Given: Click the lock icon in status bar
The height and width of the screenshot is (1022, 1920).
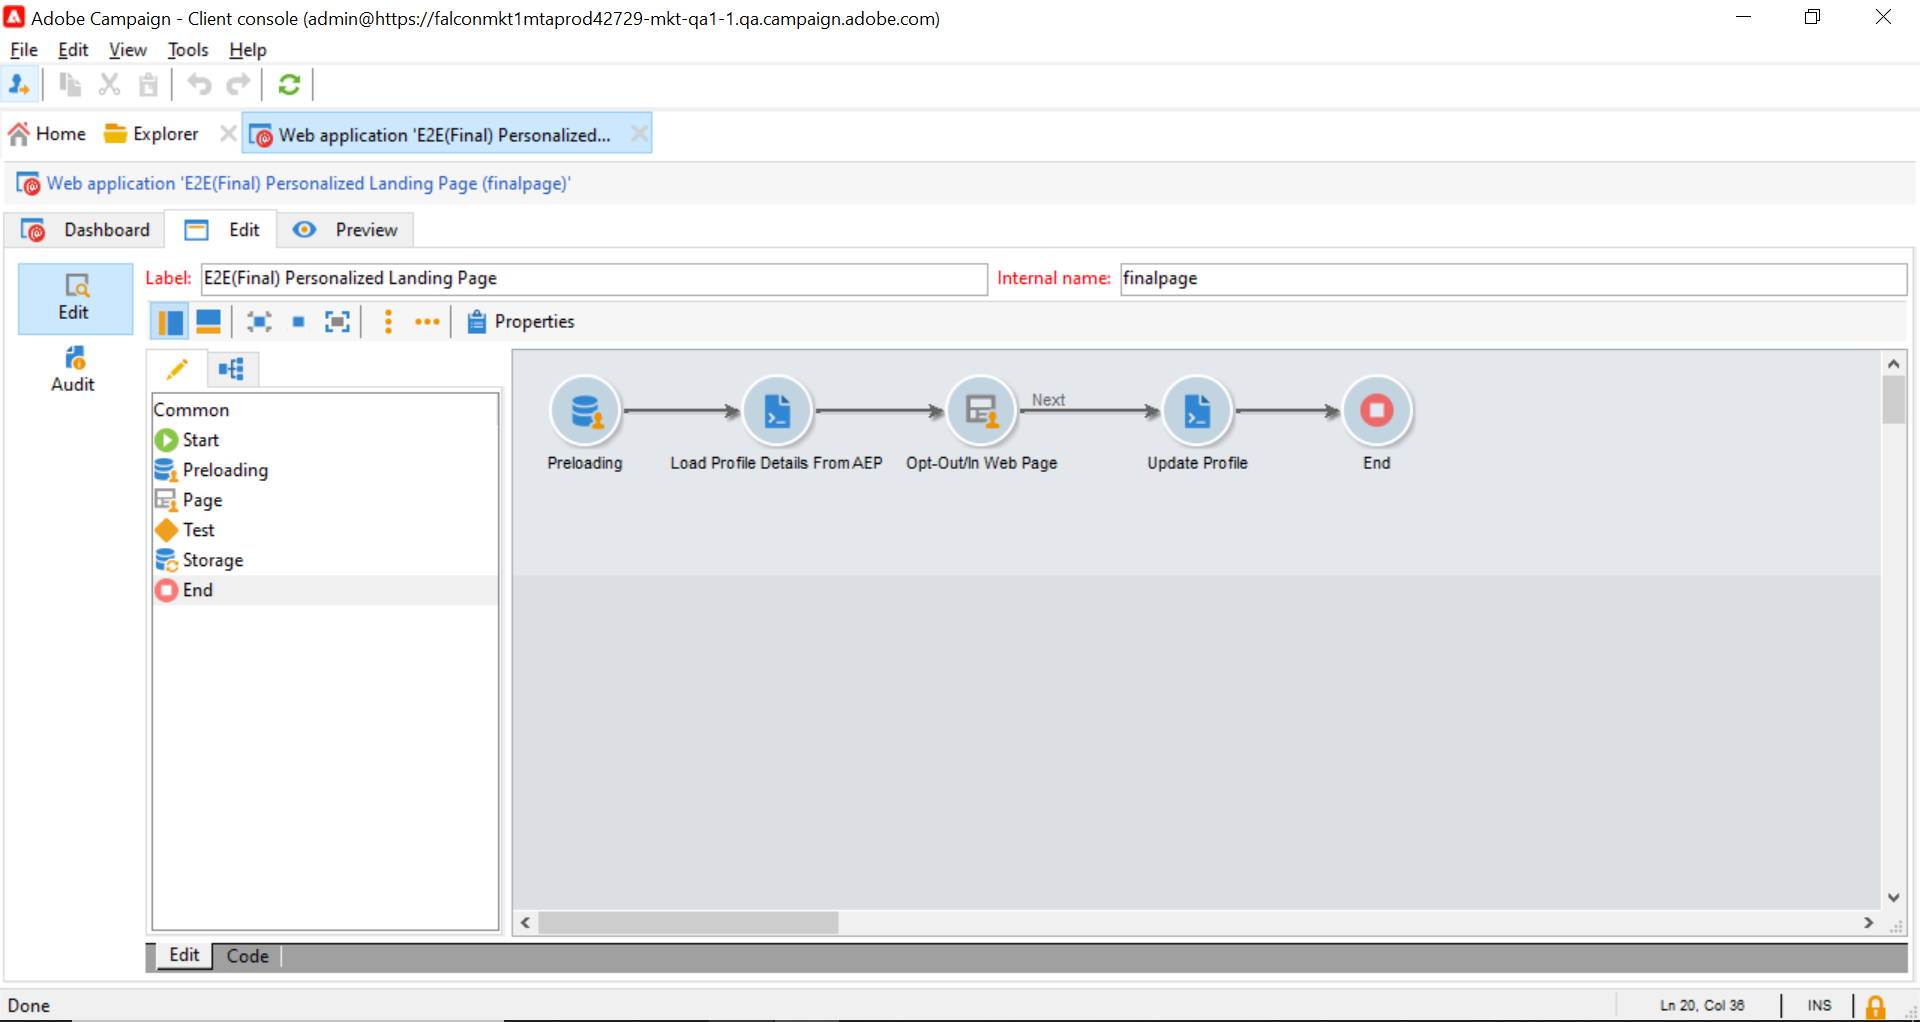Looking at the screenshot, I should coord(1876,1006).
